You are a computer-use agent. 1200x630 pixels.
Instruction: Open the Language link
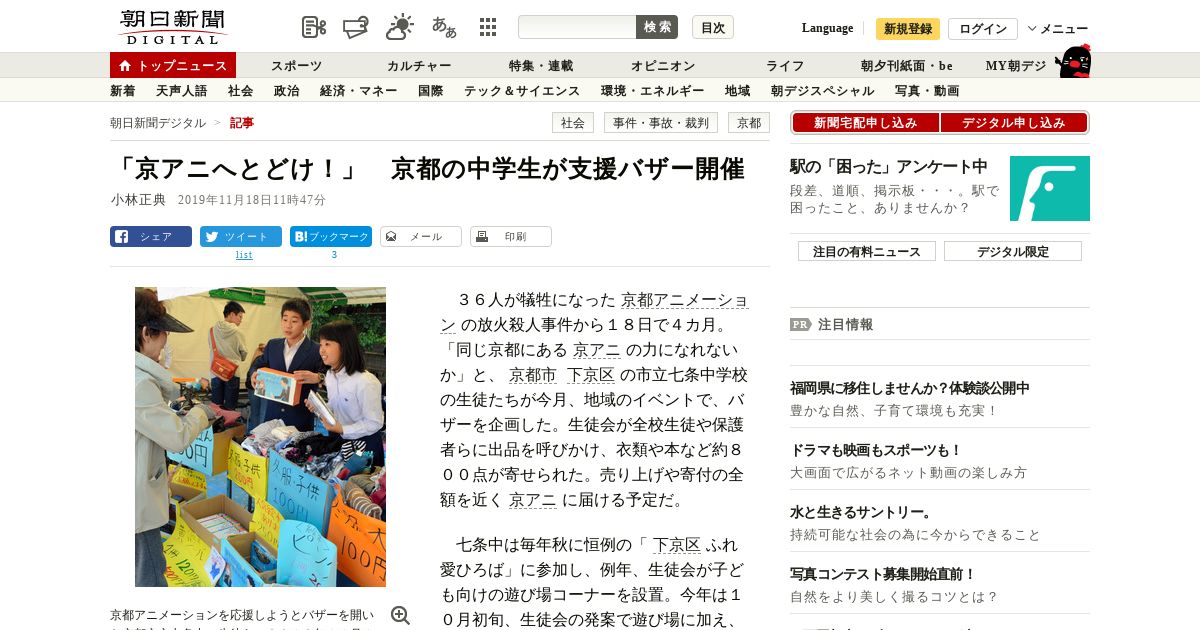(827, 28)
